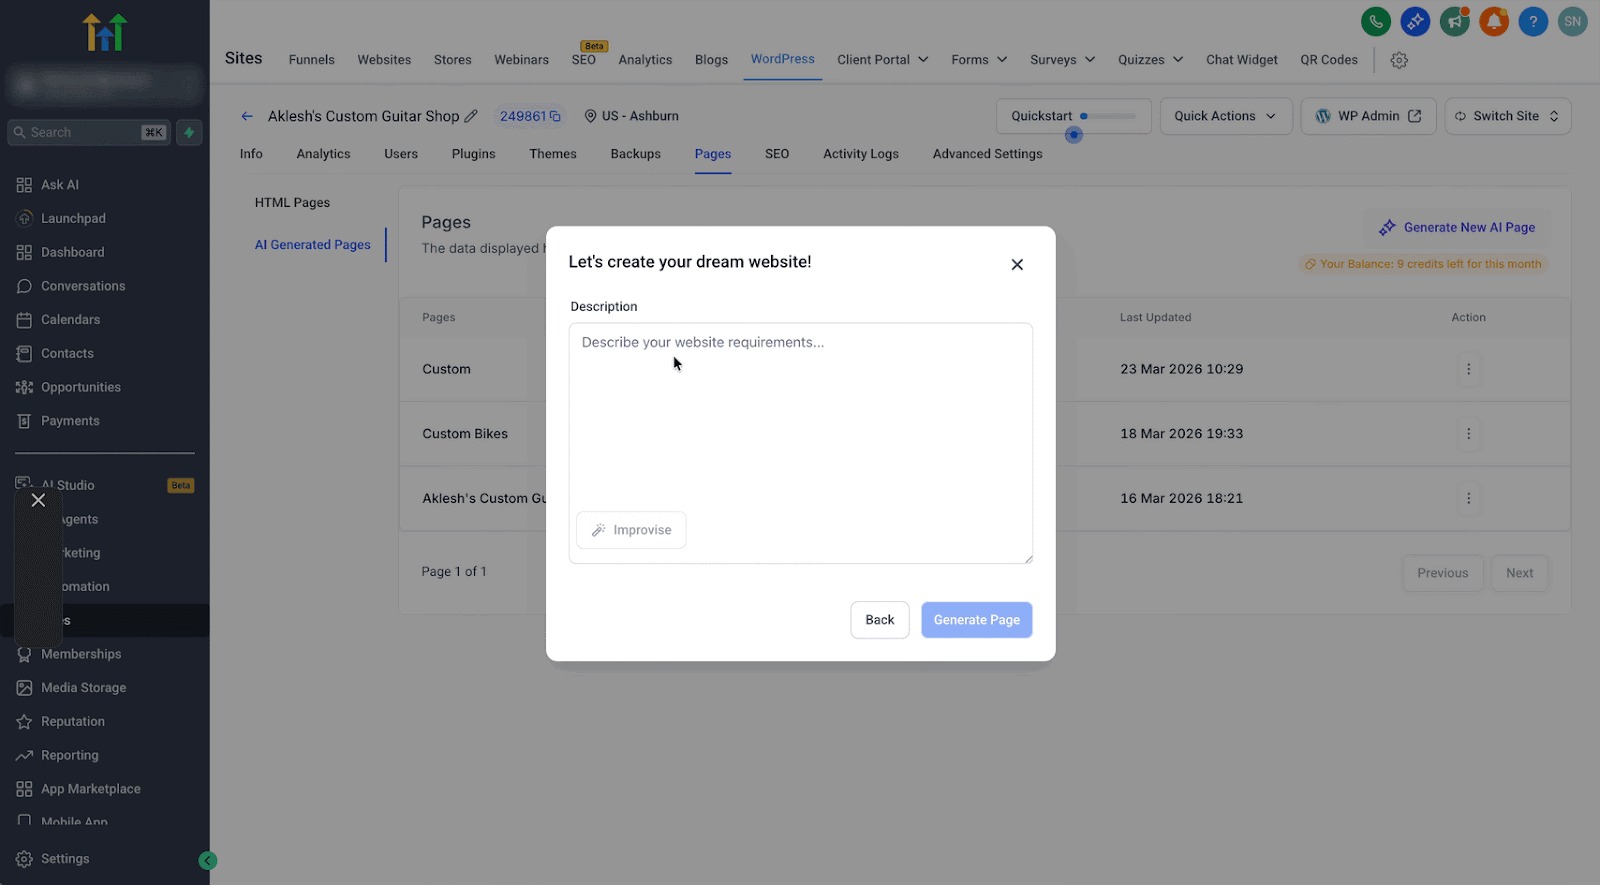This screenshot has height=885, width=1600.
Task: Open the megaphone announcements icon
Action: coord(1455,21)
